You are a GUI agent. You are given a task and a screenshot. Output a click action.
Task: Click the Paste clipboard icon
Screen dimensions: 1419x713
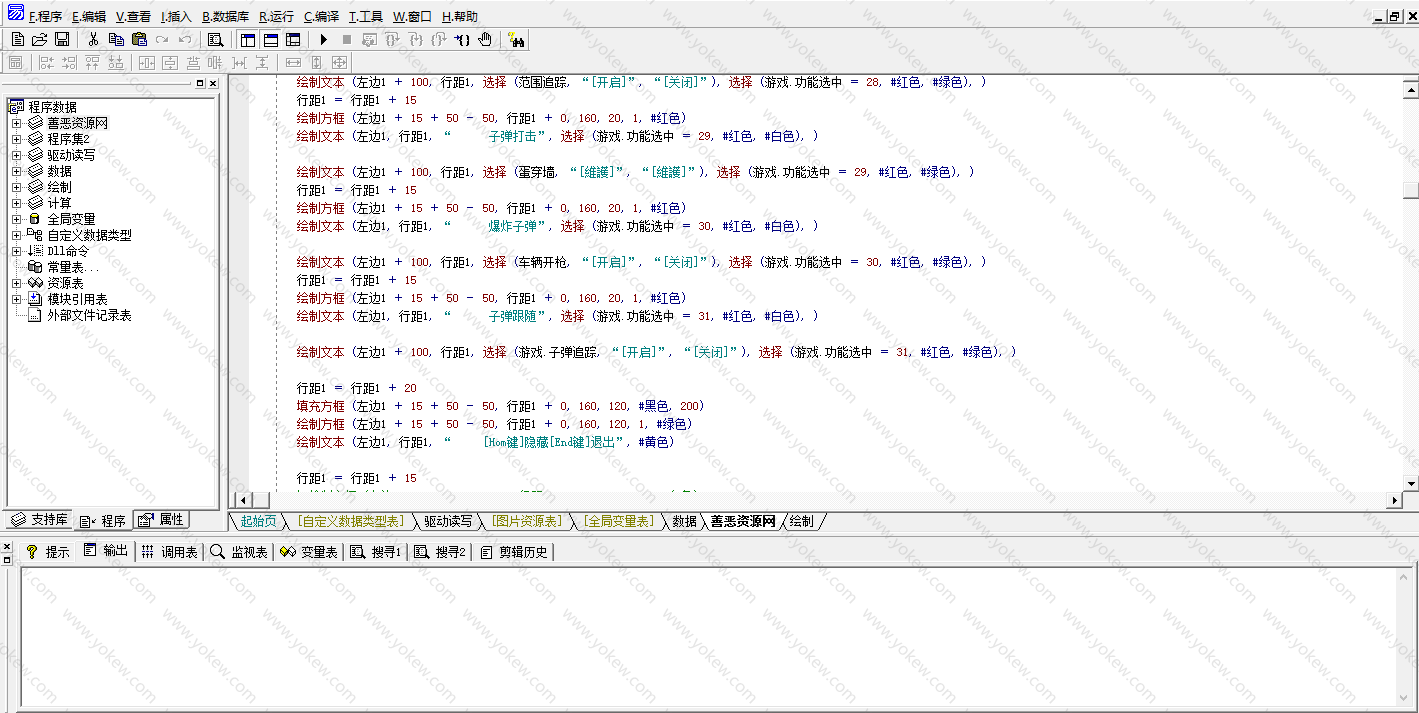139,39
